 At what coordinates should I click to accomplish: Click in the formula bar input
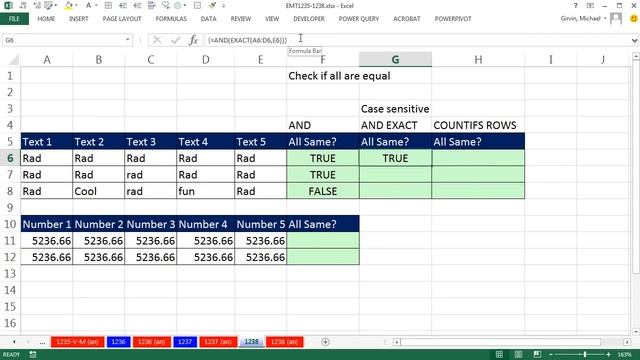point(416,40)
